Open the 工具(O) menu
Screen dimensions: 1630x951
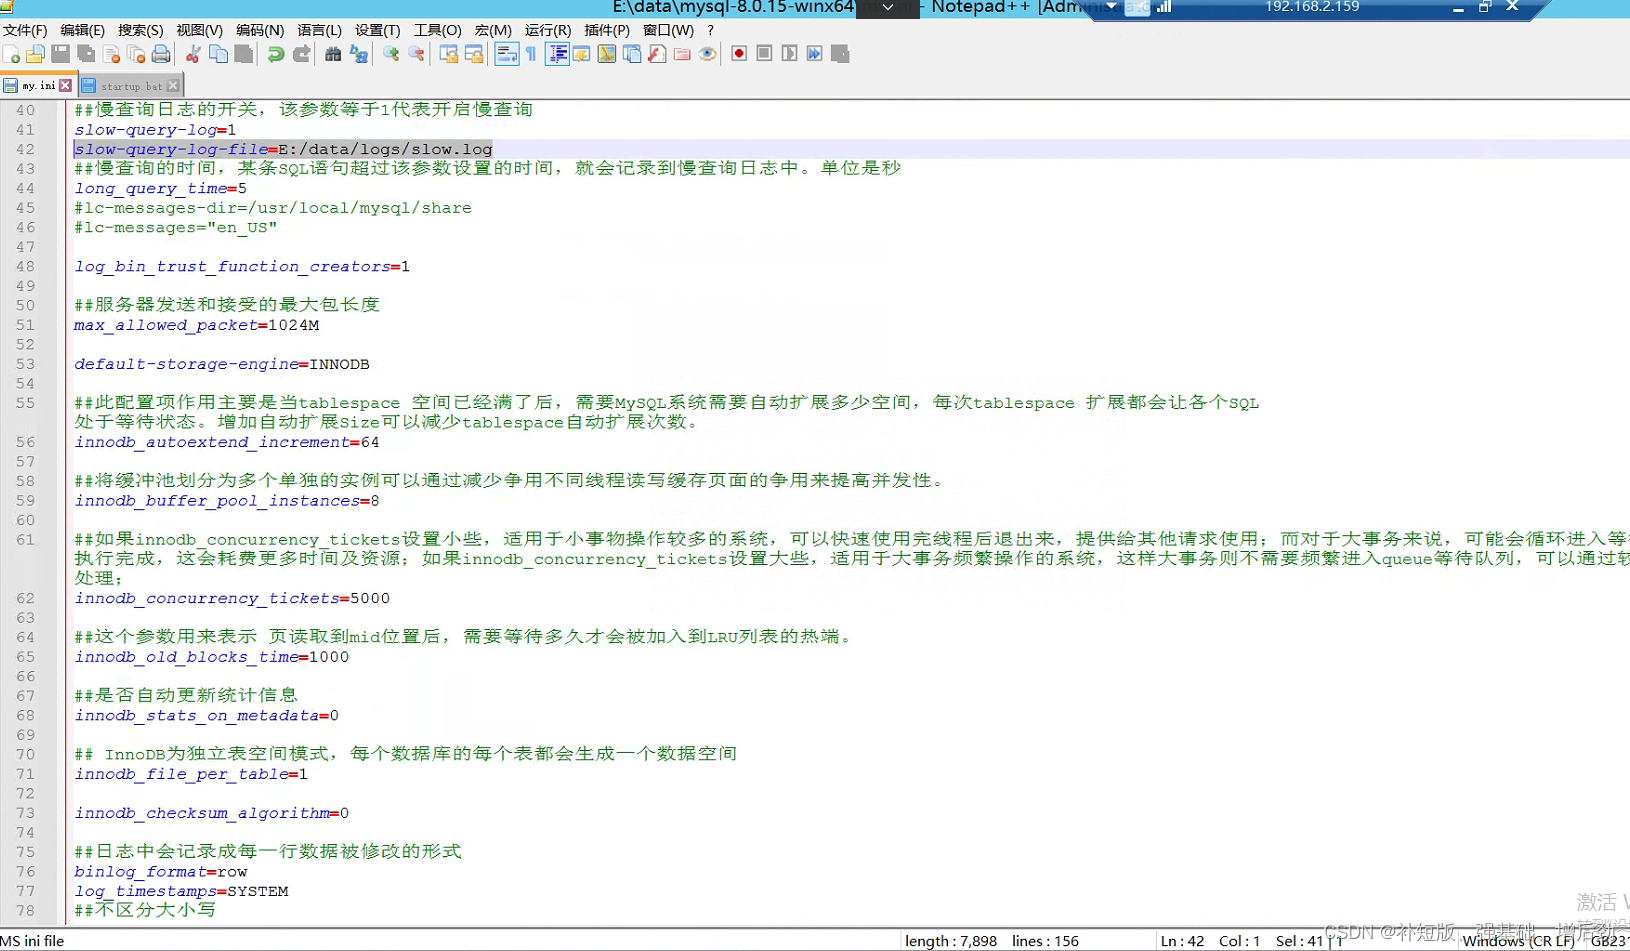(x=437, y=30)
